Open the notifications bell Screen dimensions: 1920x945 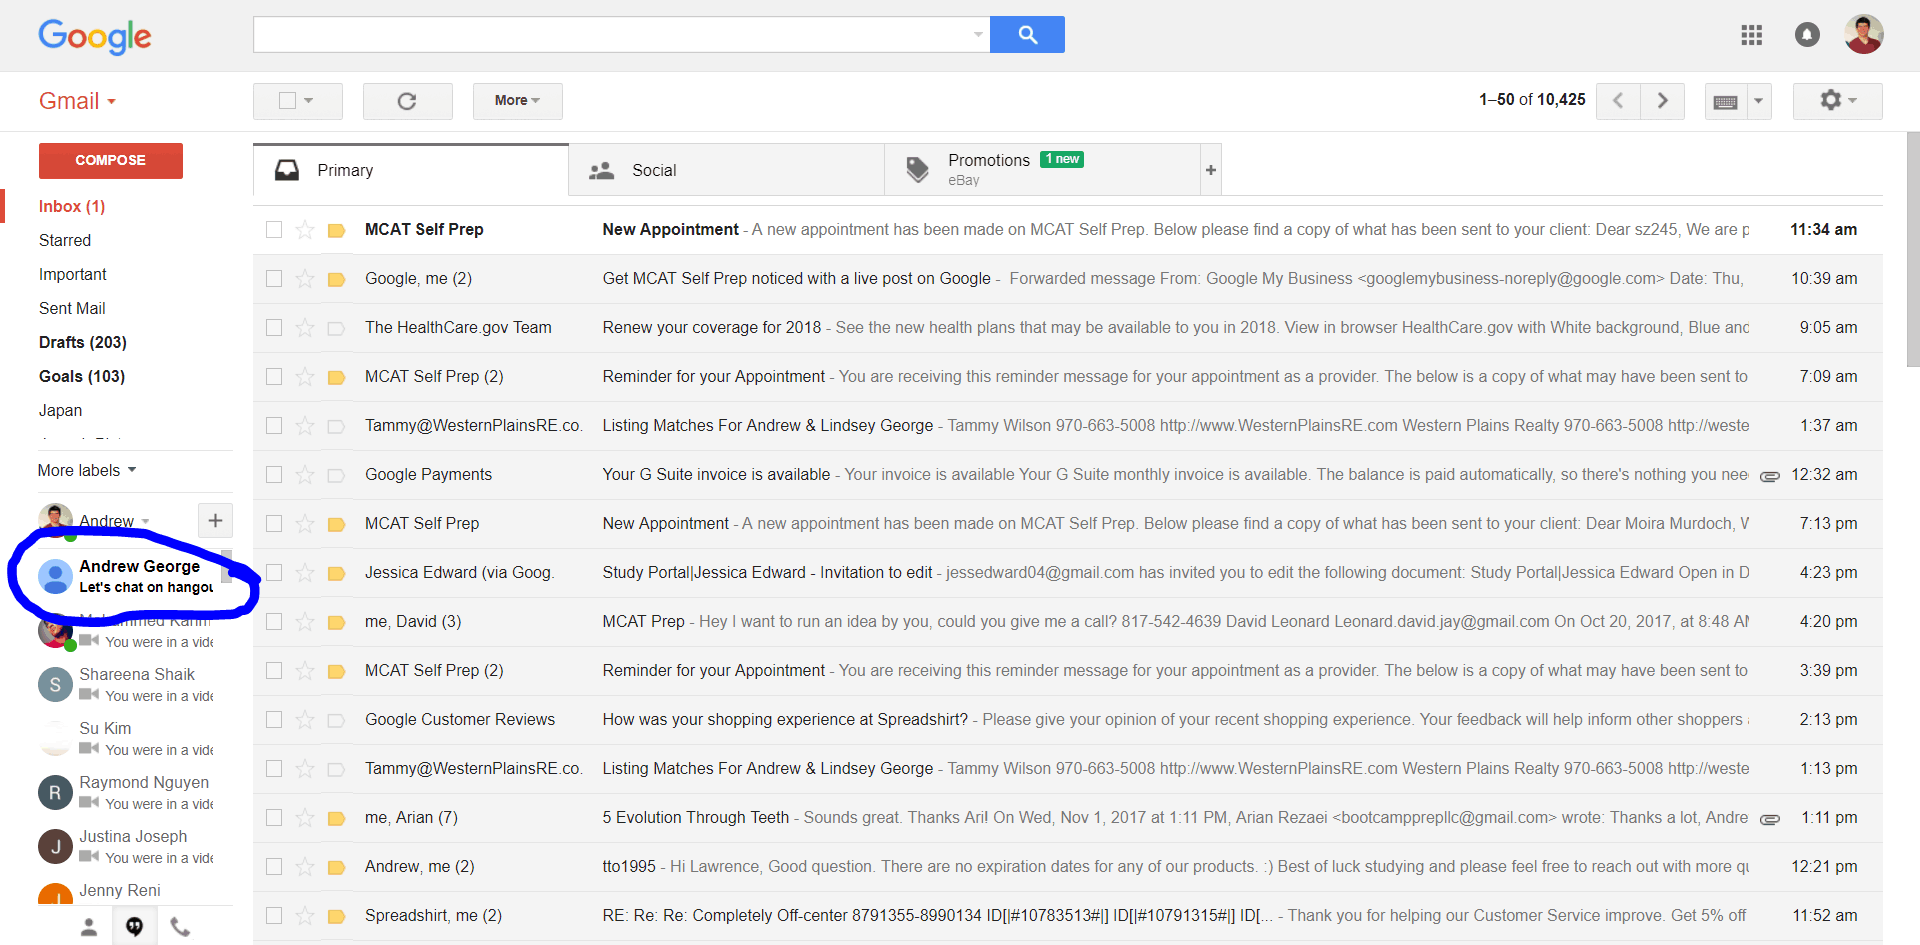tap(1807, 35)
